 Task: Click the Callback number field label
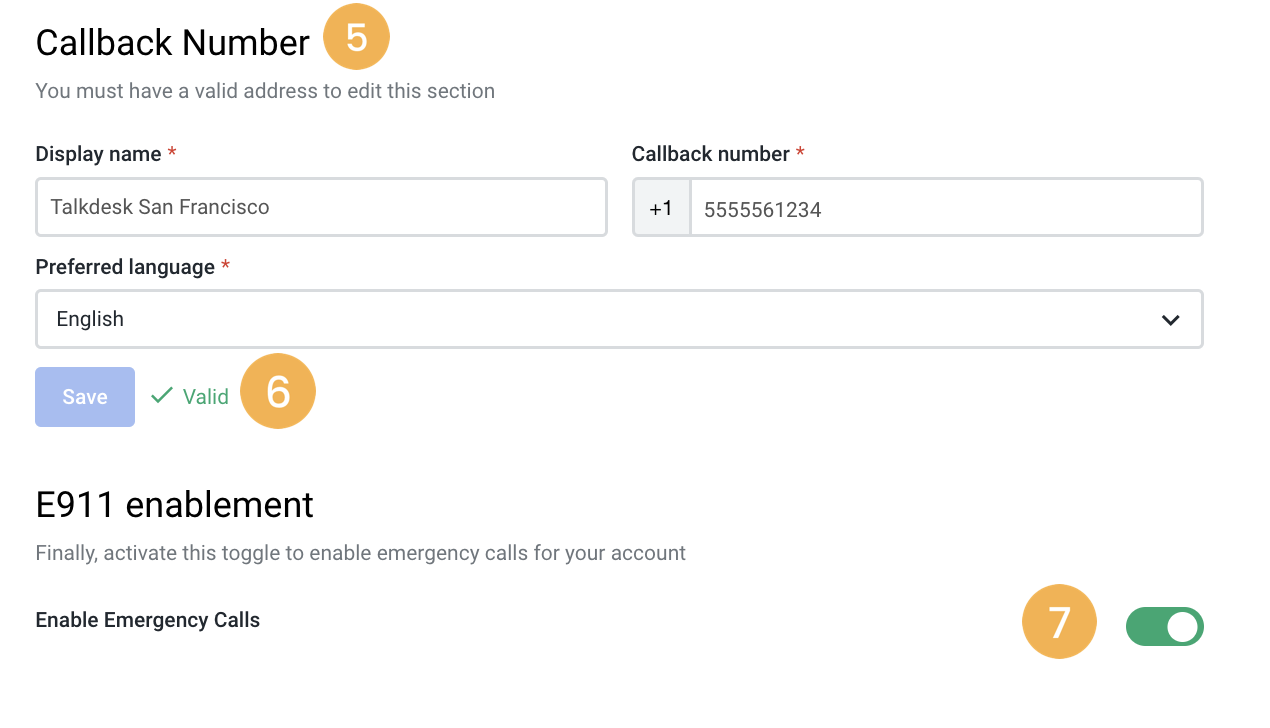point(711,154)
